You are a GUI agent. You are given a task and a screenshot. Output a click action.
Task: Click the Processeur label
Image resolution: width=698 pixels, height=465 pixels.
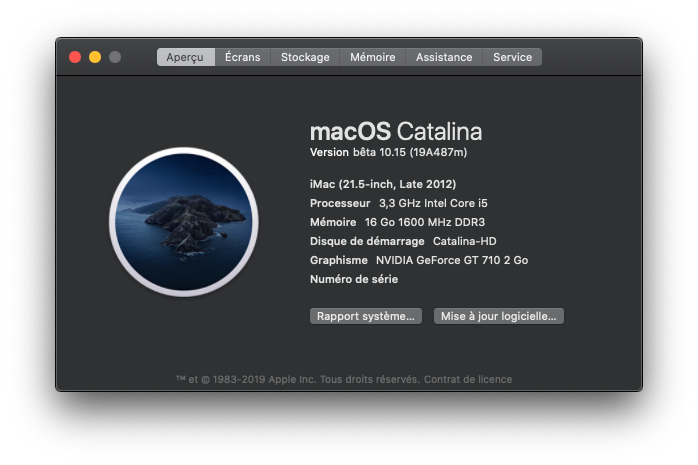[340, 203]
